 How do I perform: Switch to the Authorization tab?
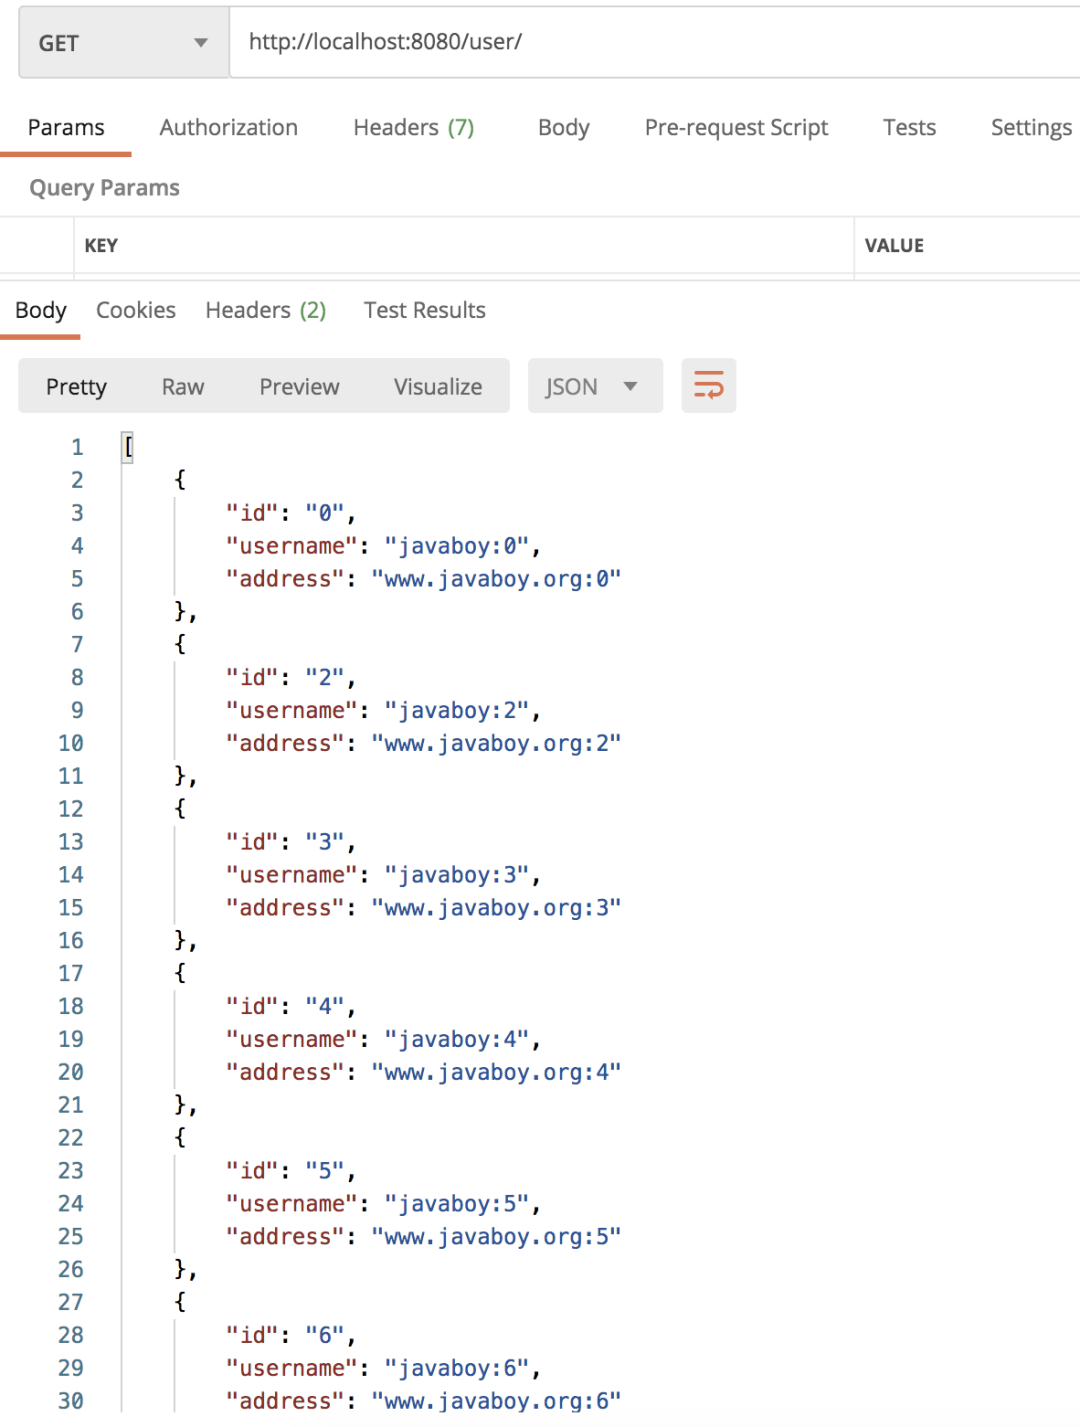tap(228, 128)
